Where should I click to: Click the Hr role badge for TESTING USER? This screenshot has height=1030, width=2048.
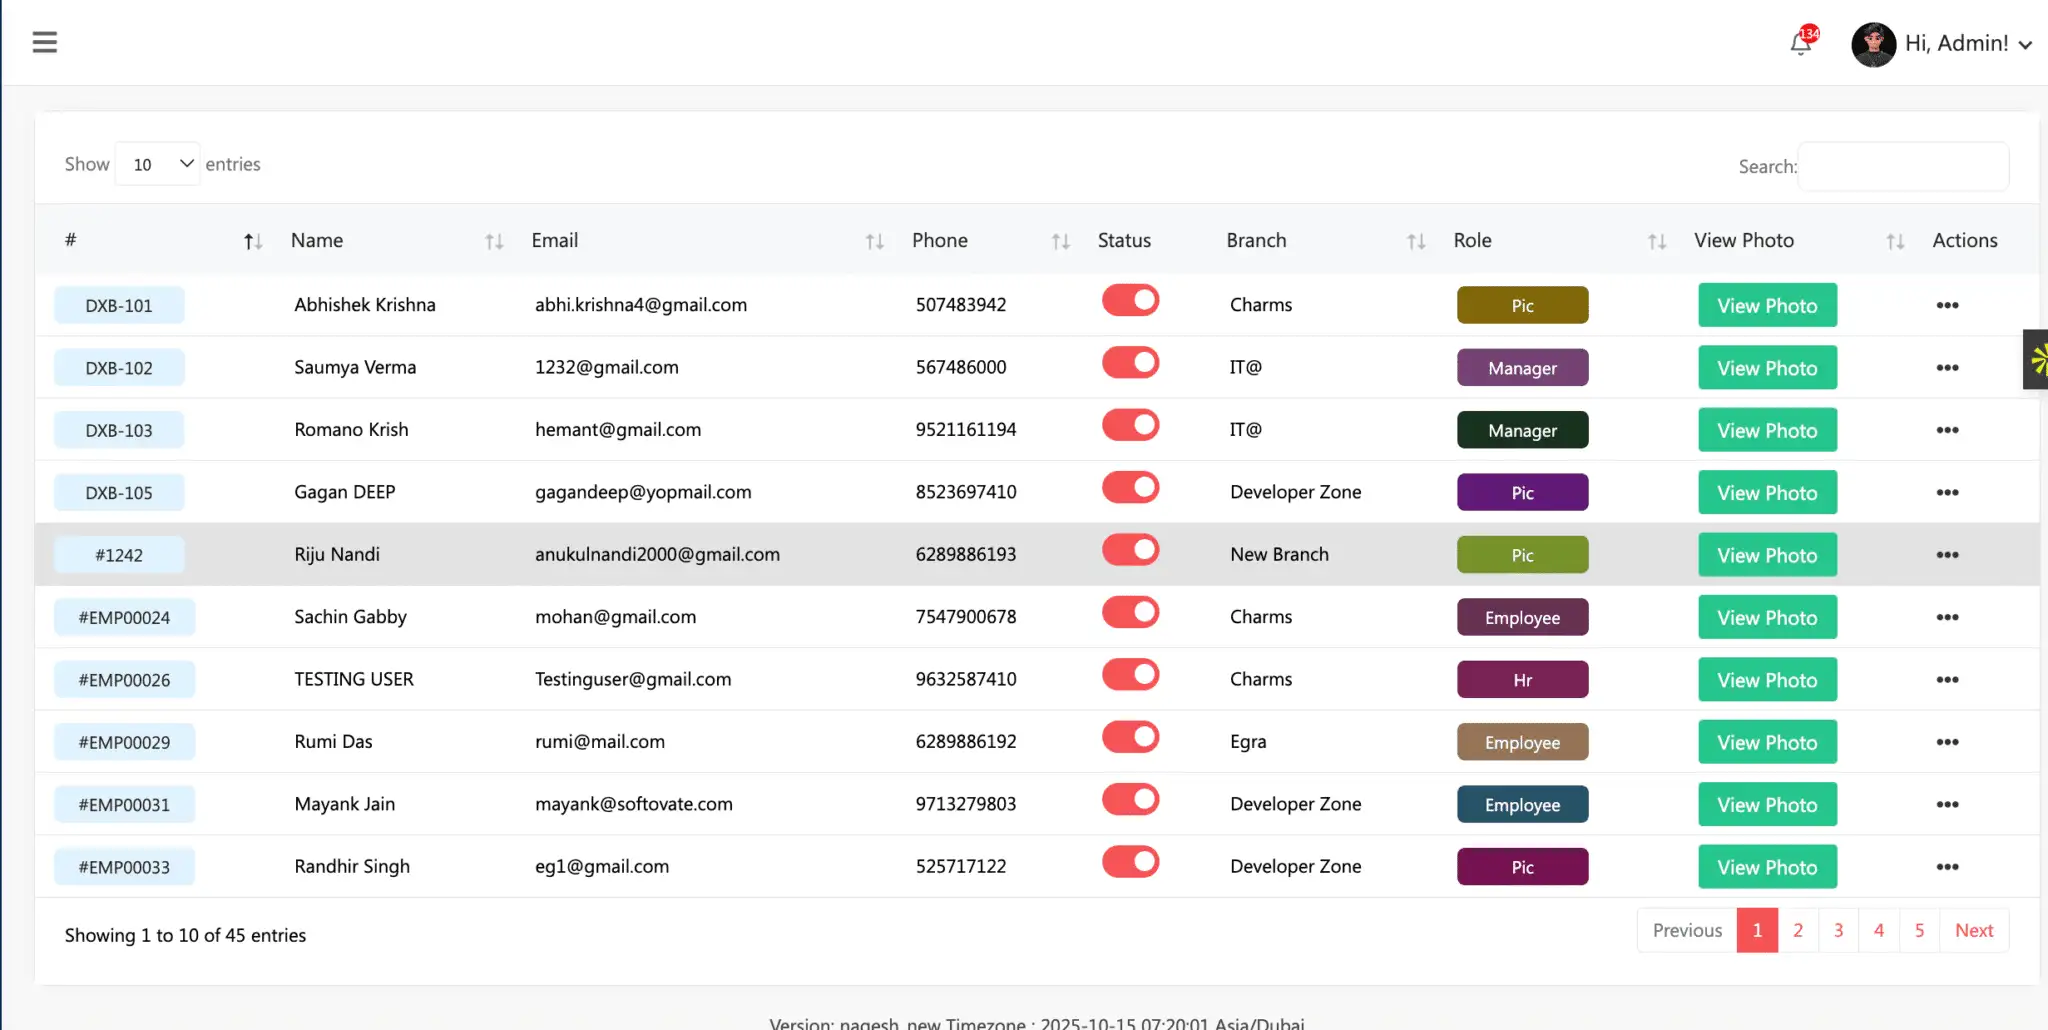(x=1522, y=680)
